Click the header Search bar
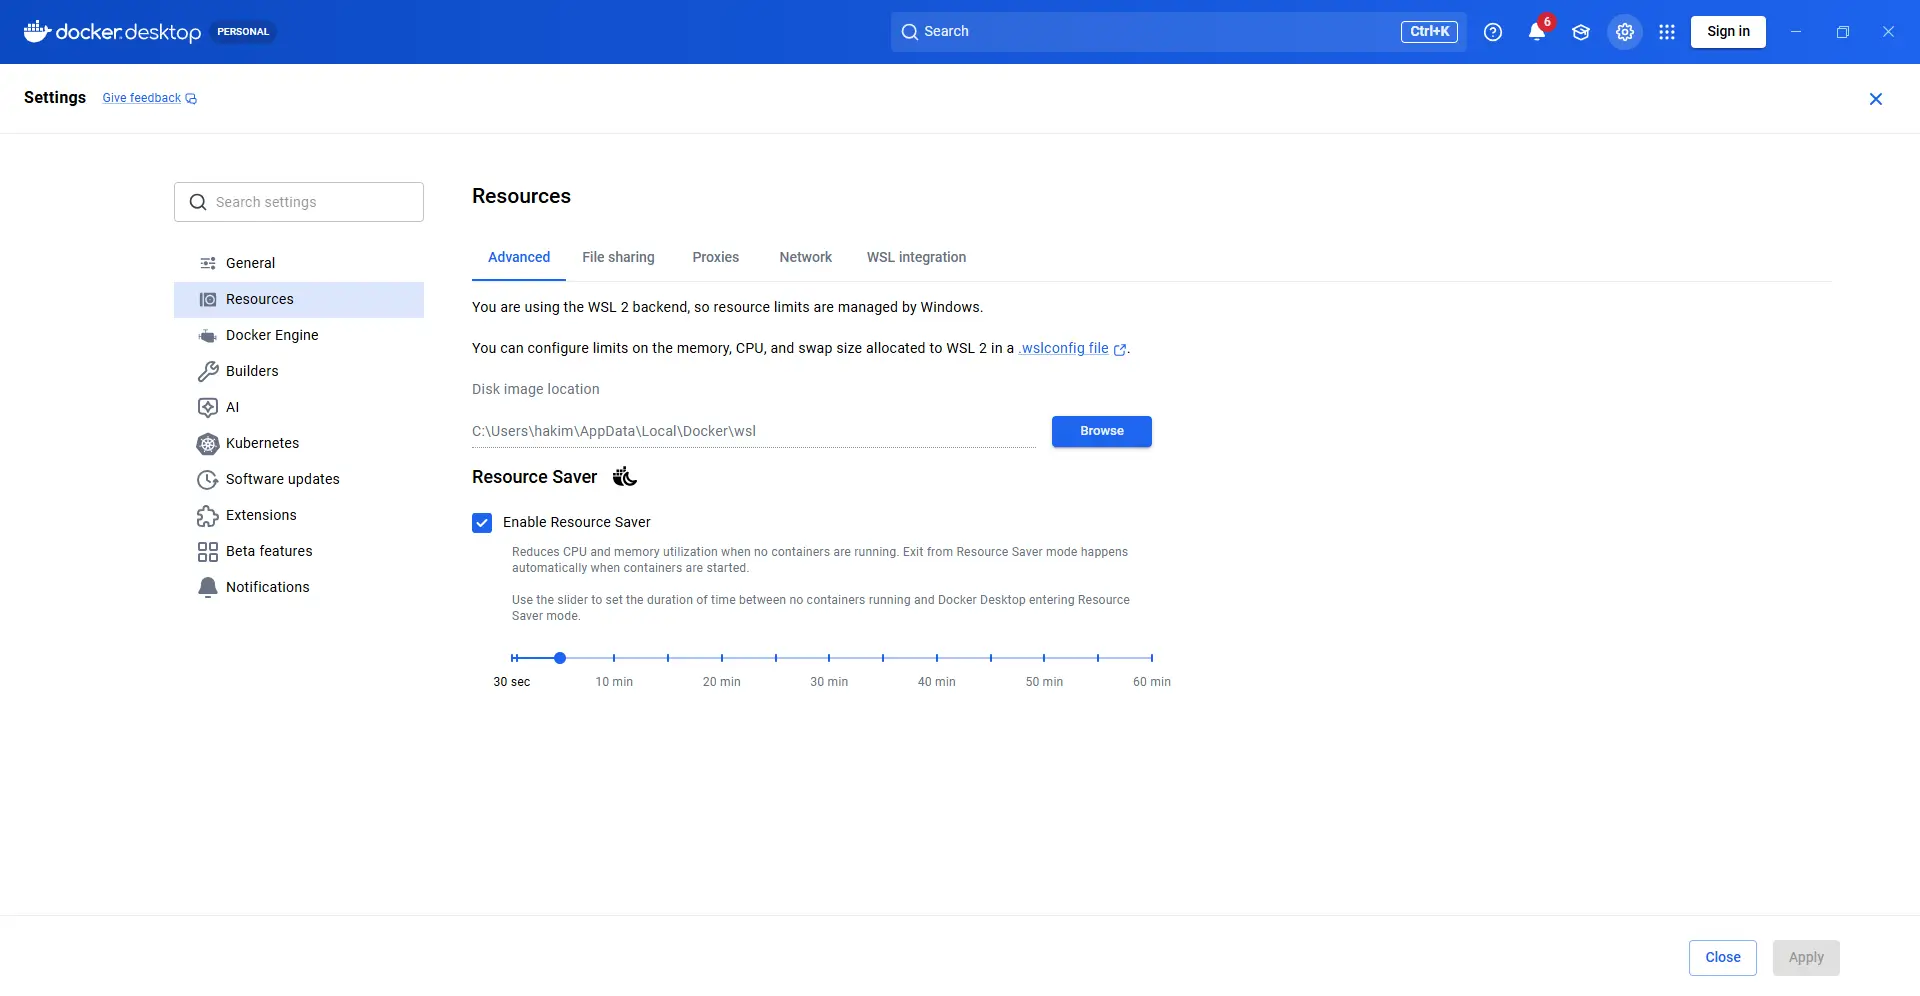1920x996 pixels. 1178,32
